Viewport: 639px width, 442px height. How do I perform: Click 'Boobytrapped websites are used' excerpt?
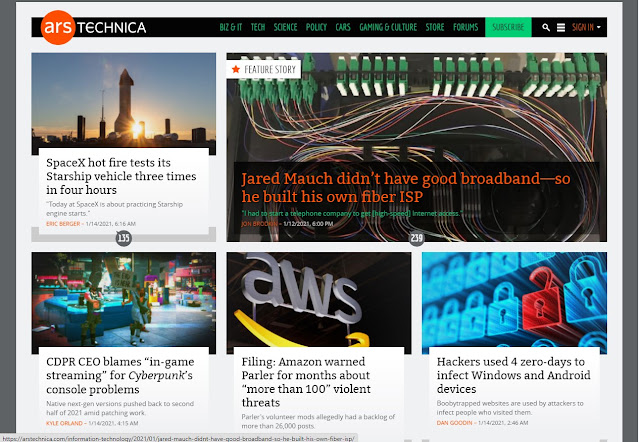pyautogui.click(x=510, y=408)
